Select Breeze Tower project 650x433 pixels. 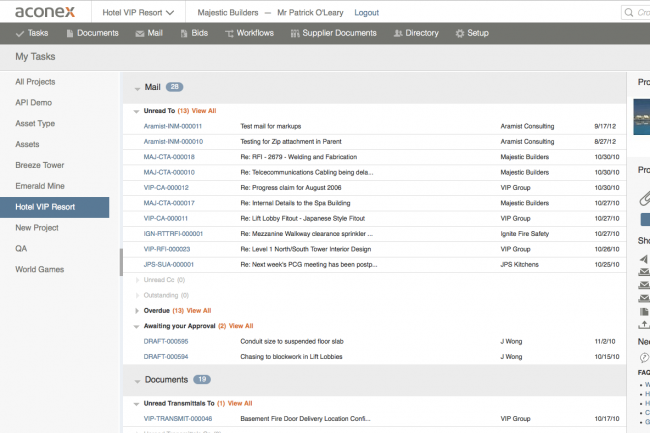(40, 165)
